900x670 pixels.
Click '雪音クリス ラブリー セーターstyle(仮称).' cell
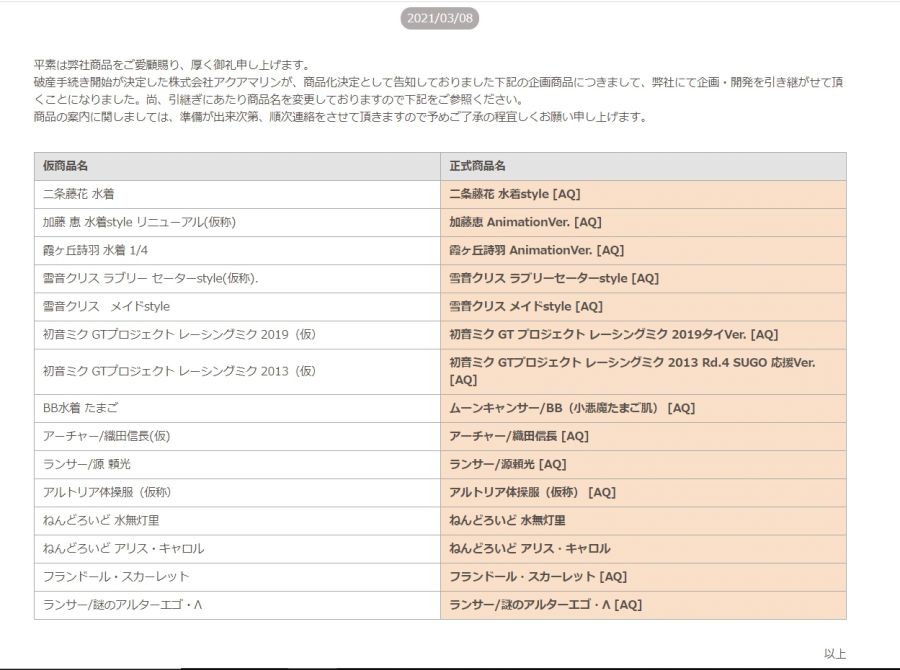[237, 279]
